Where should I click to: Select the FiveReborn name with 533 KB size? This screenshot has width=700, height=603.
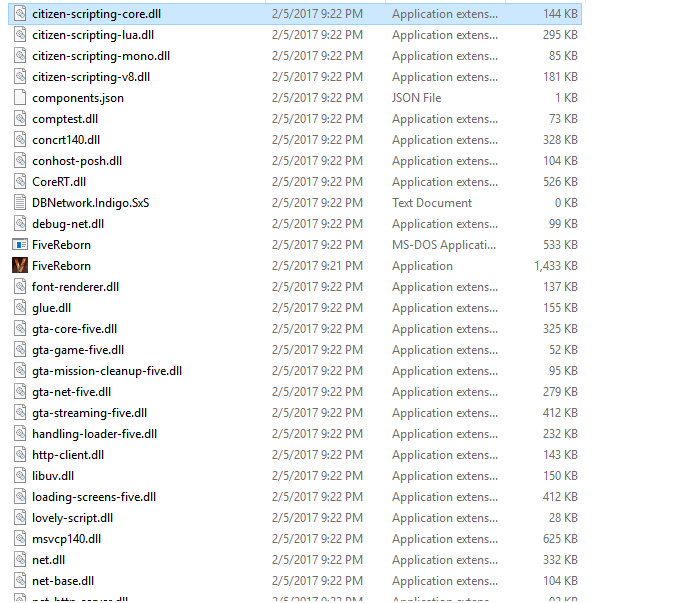[61, 245]
